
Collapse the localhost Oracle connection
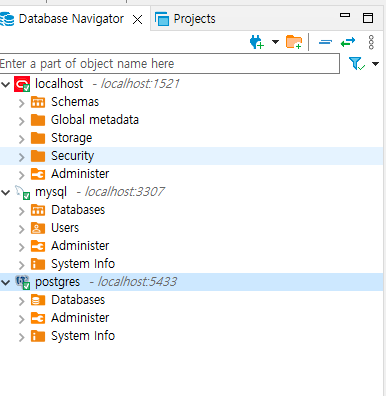[6, 84]
